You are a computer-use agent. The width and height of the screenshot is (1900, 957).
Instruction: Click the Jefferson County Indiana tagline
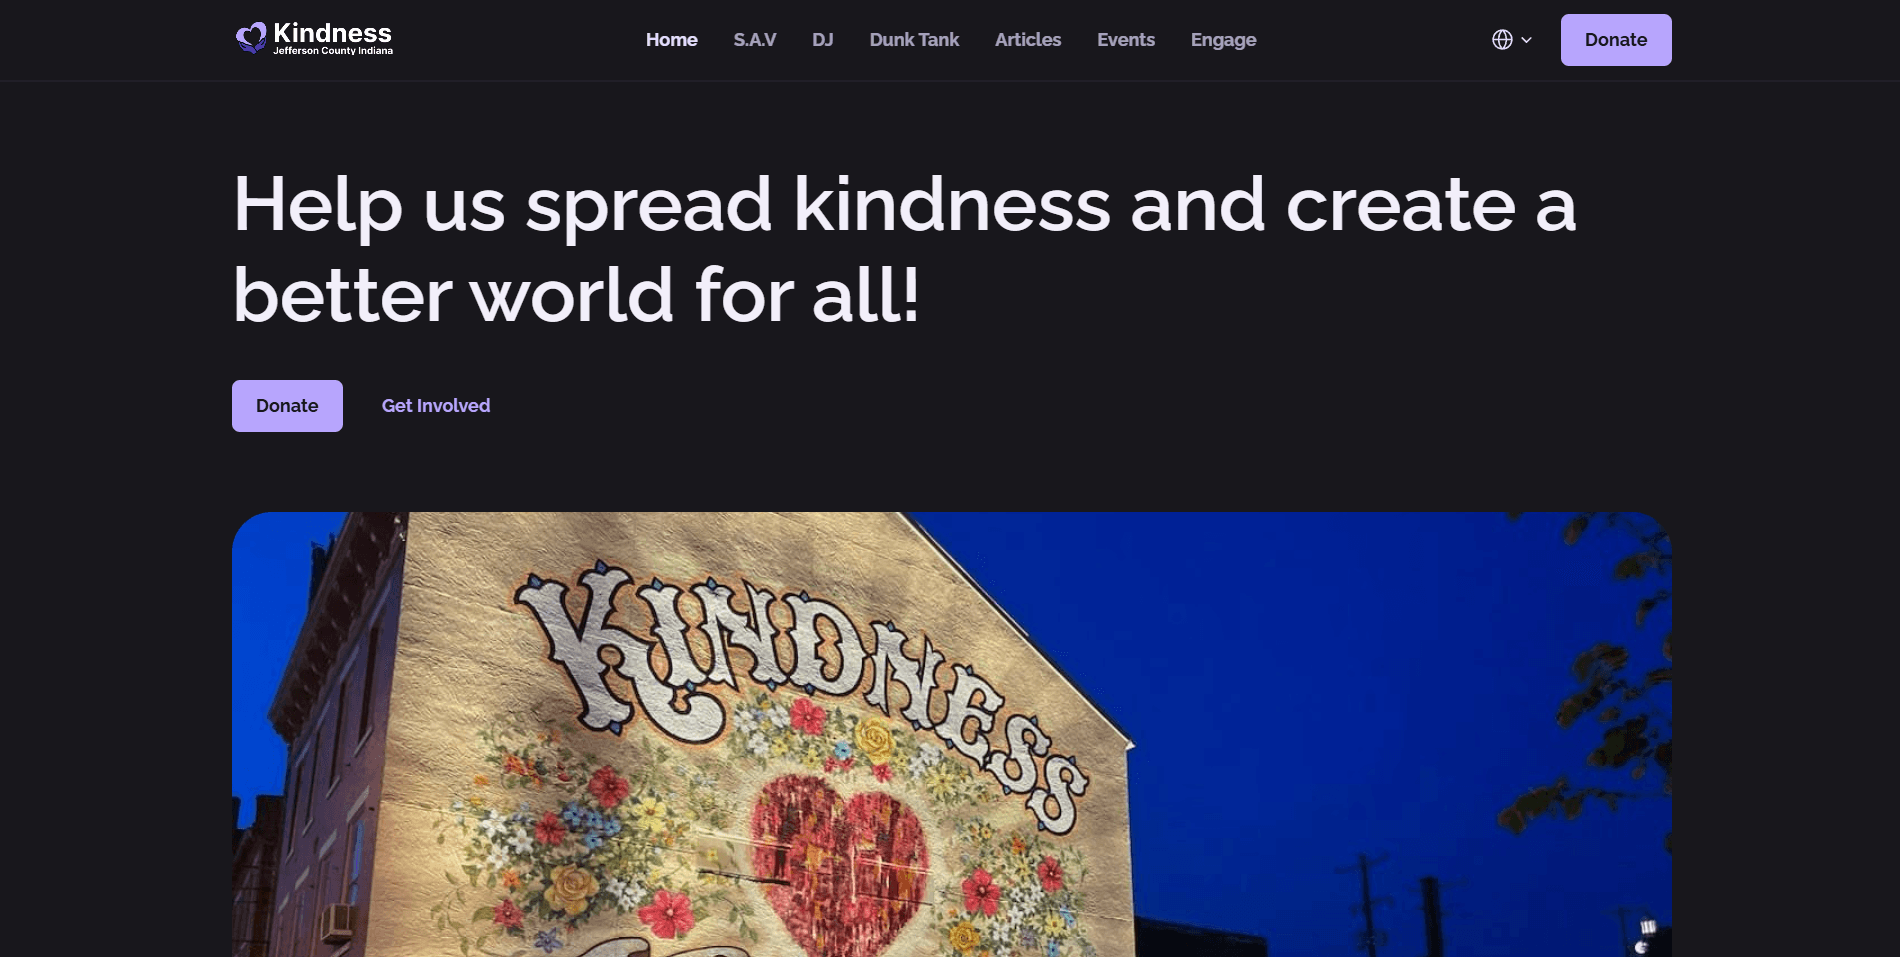tap(333, 51)
